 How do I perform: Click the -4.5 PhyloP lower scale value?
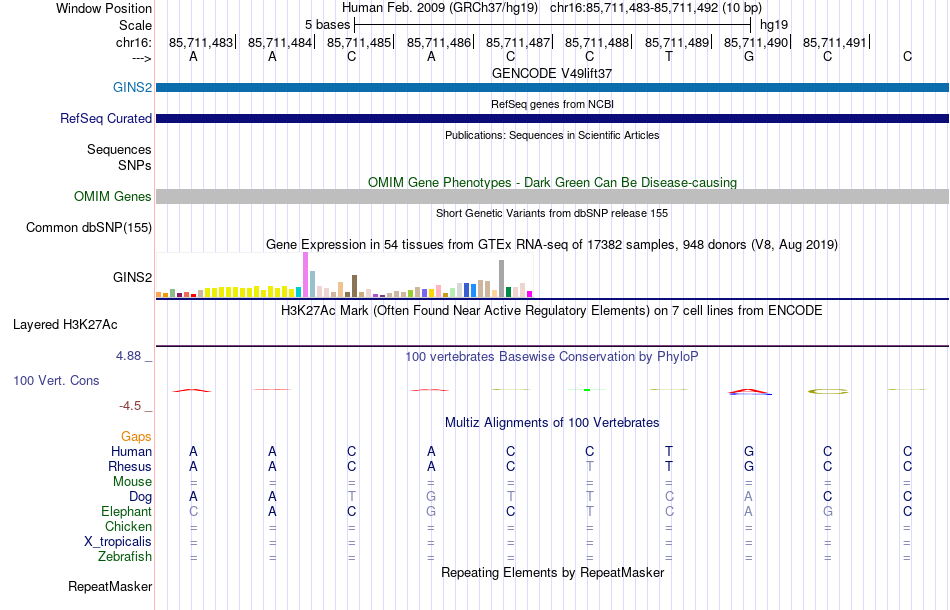pyautogui.click(x=130, y=406)
